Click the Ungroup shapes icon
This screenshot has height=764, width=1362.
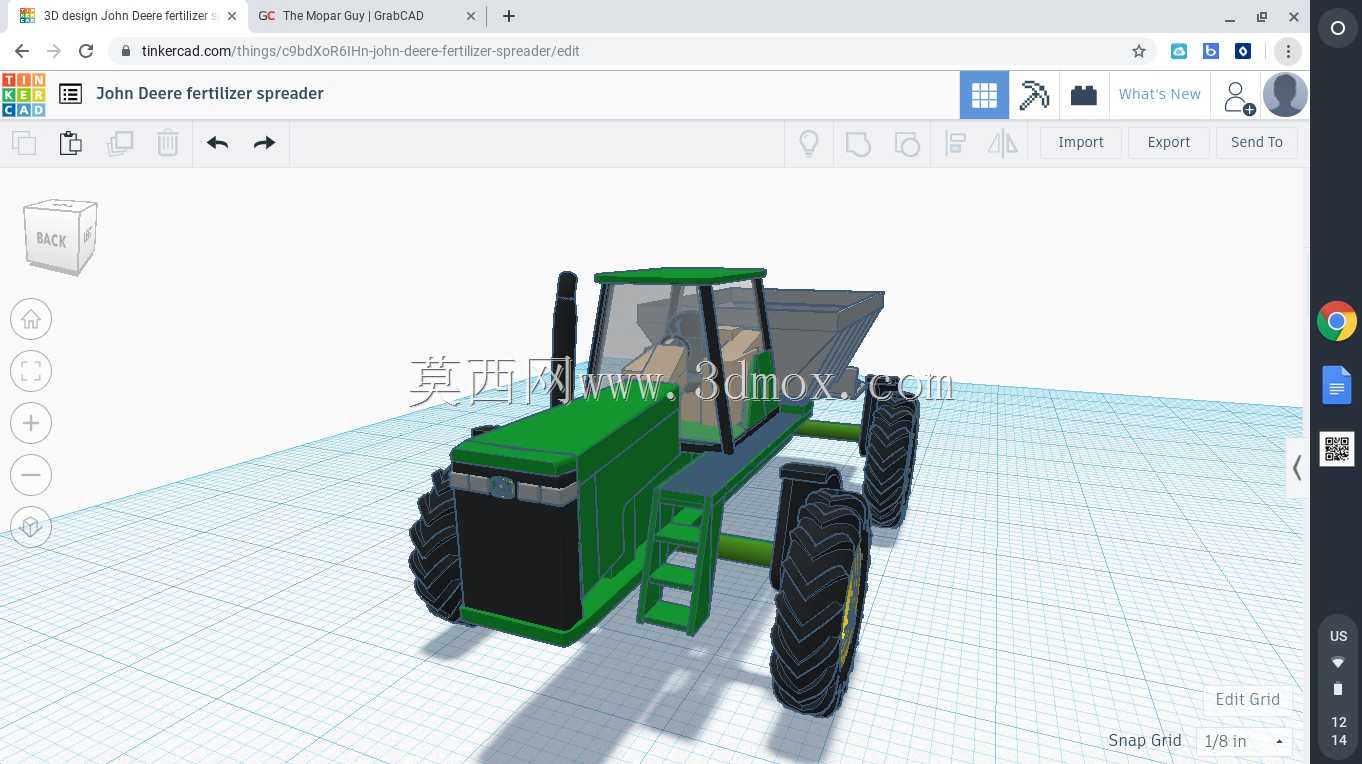point(906,143)
